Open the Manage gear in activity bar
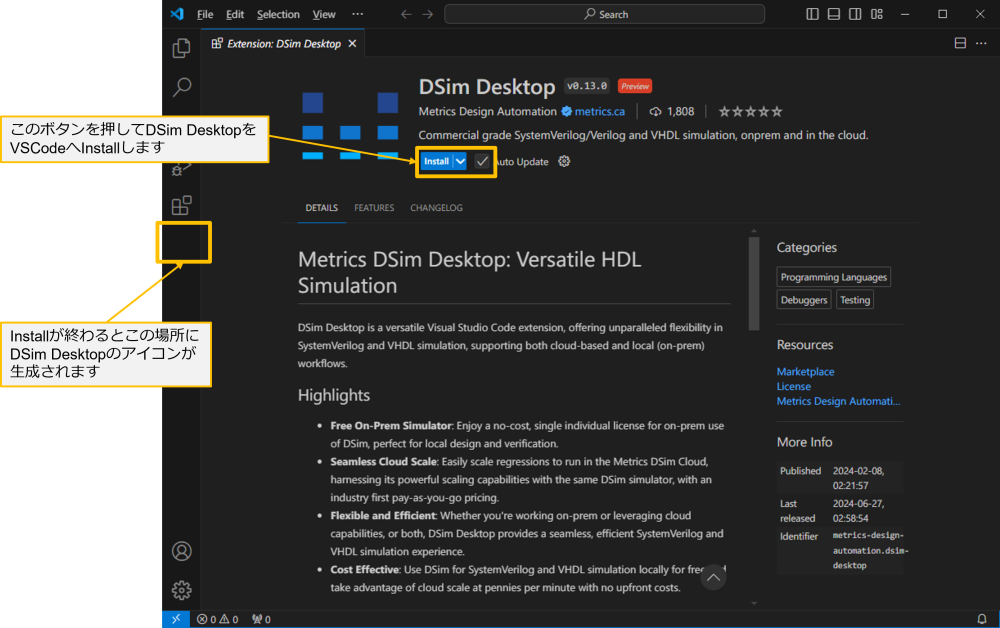 coord(182,590)
